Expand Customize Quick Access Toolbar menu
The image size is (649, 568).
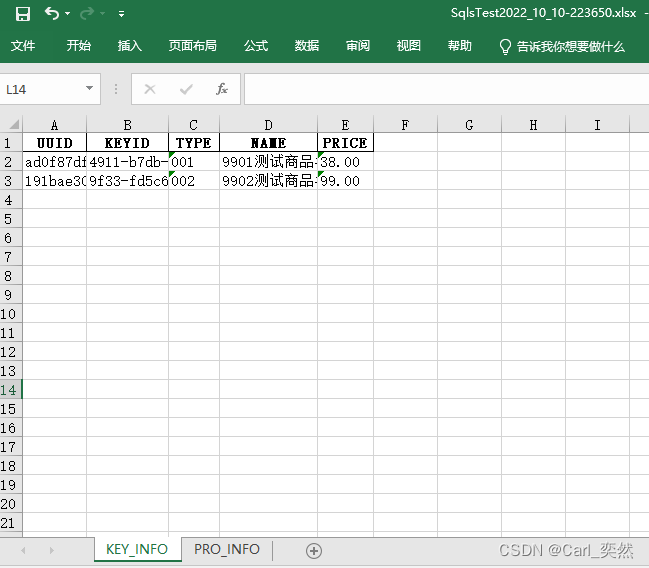[121, 14]
